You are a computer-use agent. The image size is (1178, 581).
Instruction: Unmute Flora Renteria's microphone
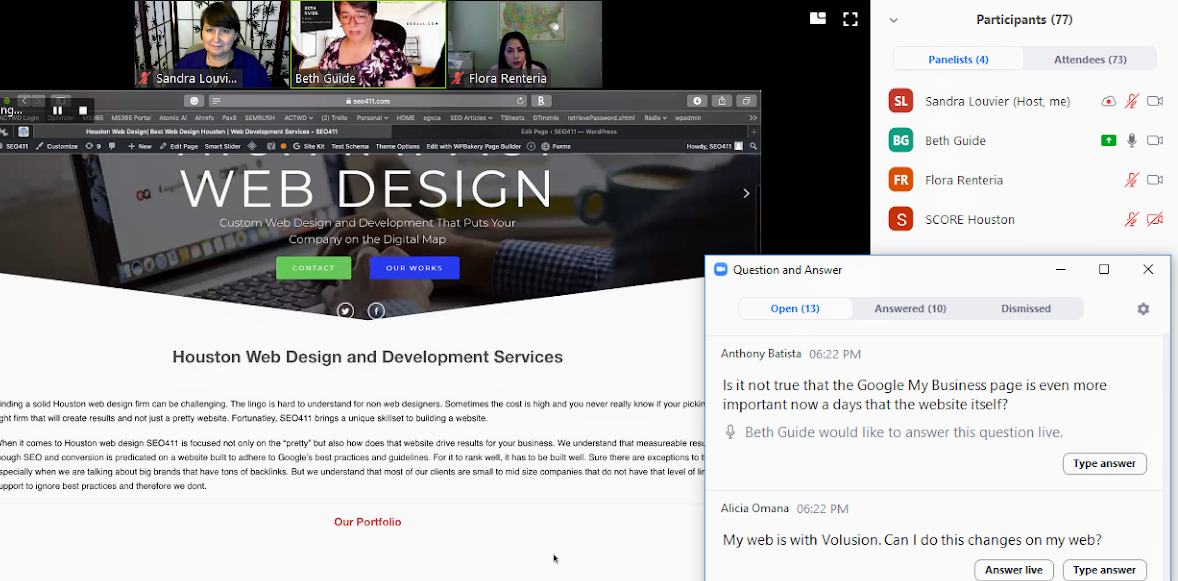(1131, 180)
